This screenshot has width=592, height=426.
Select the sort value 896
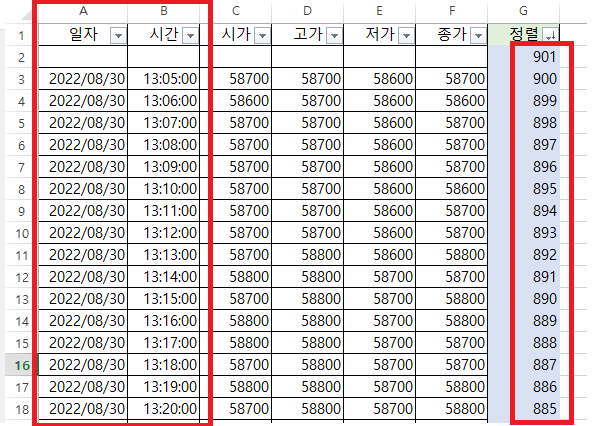524,167
